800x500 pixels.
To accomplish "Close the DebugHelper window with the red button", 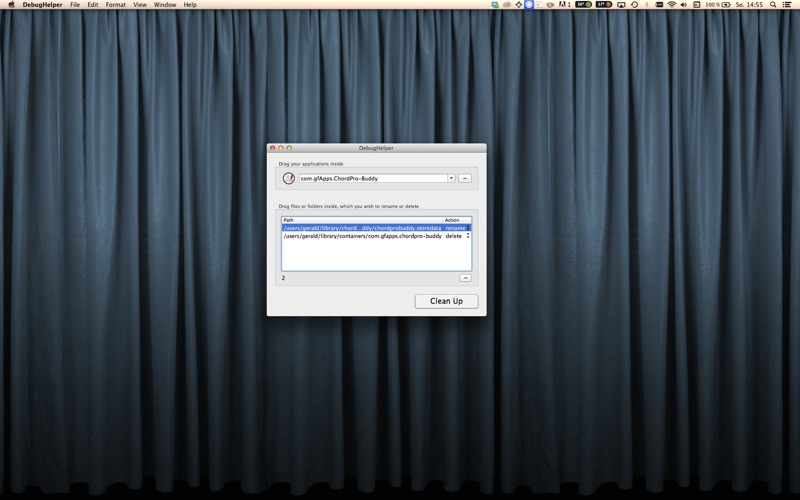I will (272, 148).
